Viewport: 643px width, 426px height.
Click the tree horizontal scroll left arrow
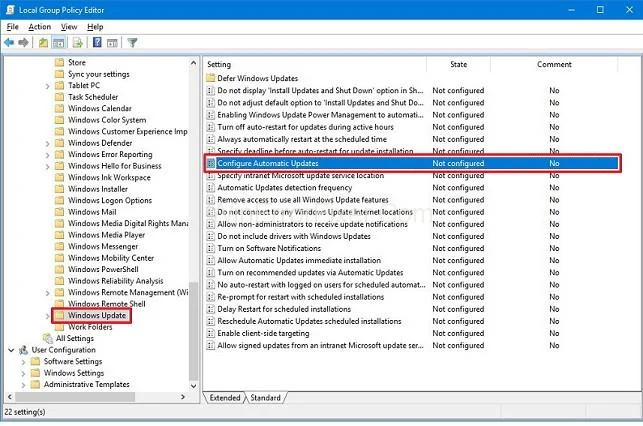pyautogui.click(x=10, y=396)
